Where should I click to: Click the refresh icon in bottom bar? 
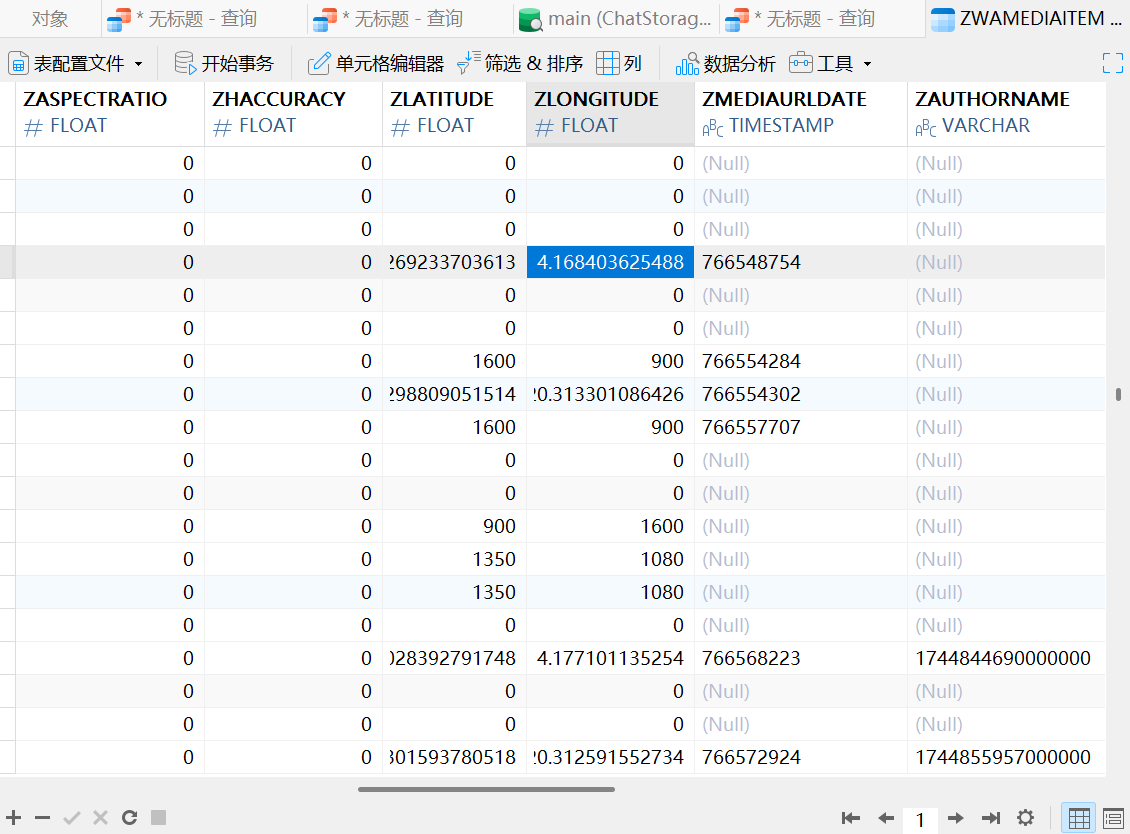pyautogui.click(x=130, y=817)
